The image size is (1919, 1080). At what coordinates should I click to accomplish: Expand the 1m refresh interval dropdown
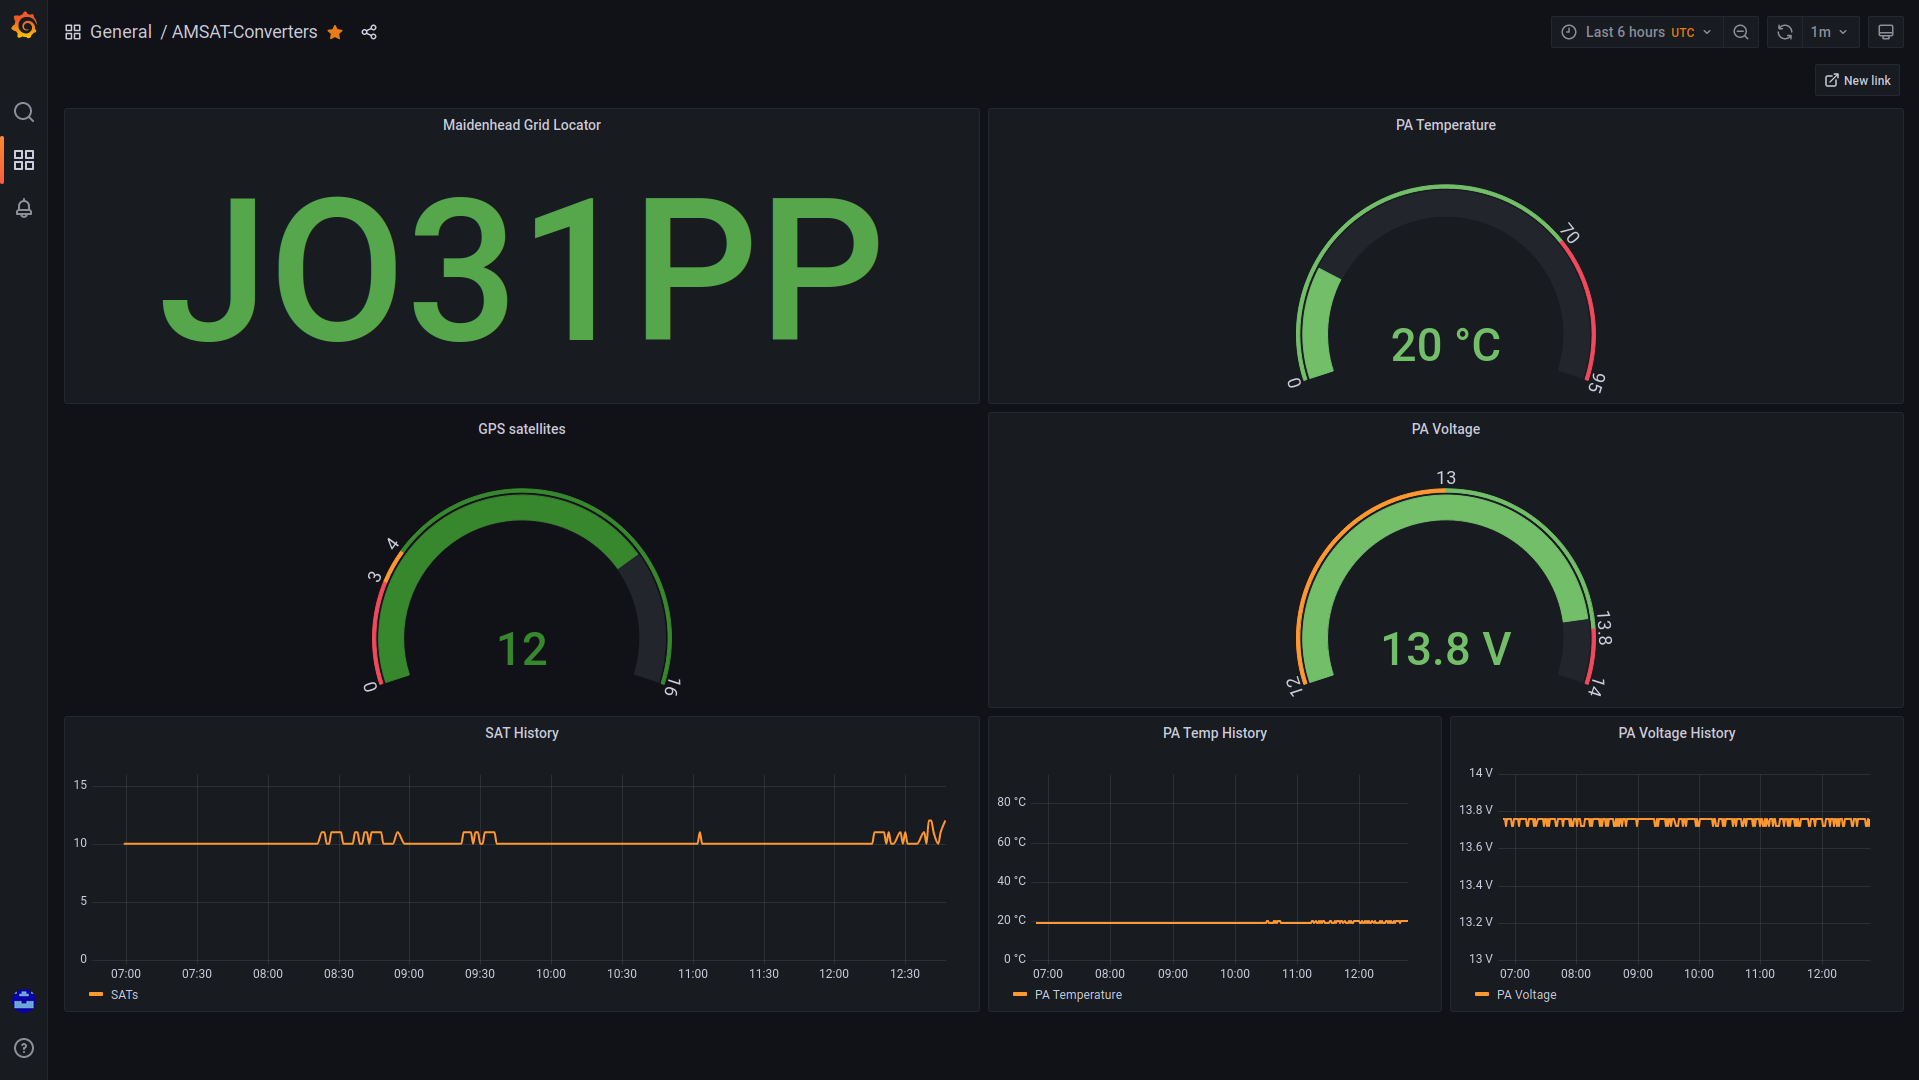pos(1829,32)
